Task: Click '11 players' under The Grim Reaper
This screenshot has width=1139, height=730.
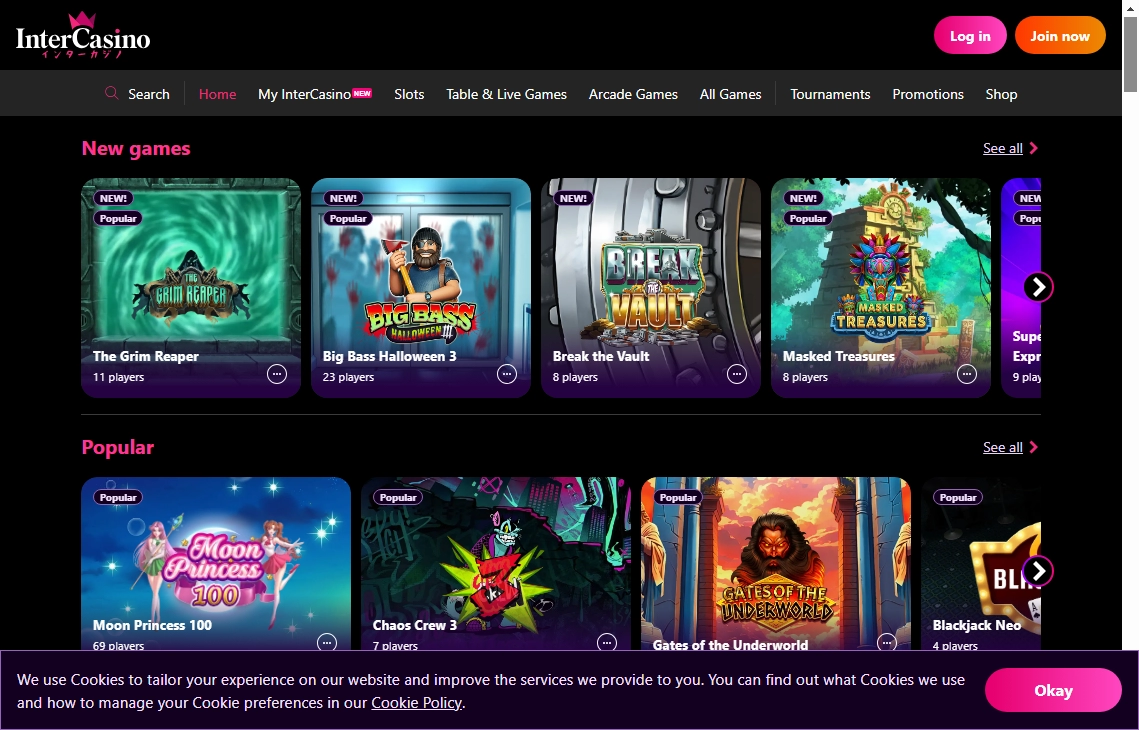Action: click(x=118, y=377)
